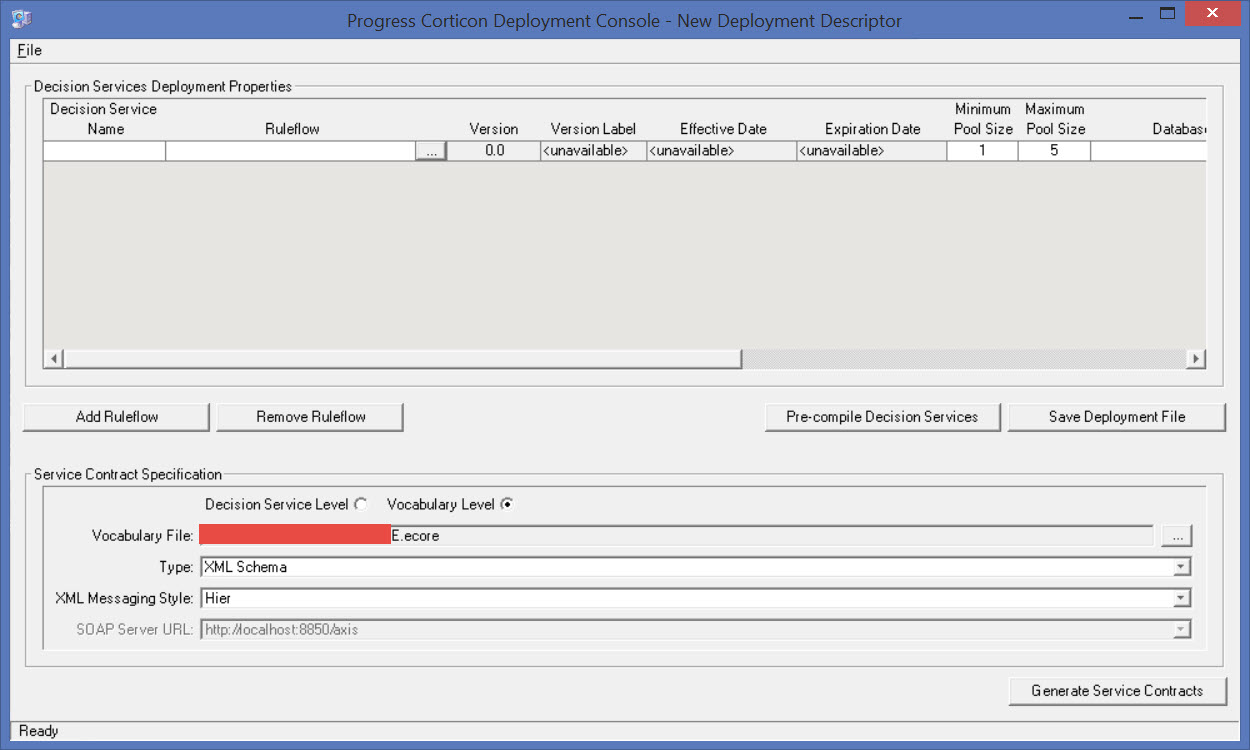This screenshot has height=750, width=1250.
Task: Click the table's left scroll arrow
Action: 54,359
